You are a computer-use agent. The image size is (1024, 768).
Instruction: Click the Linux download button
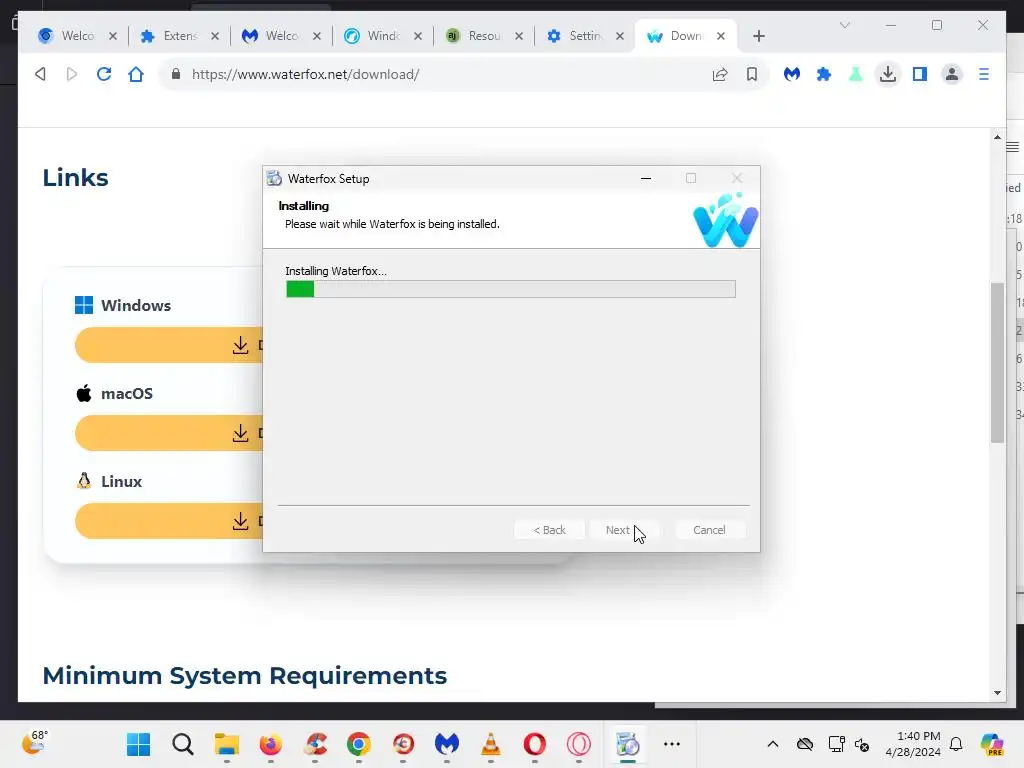point(169,521)
